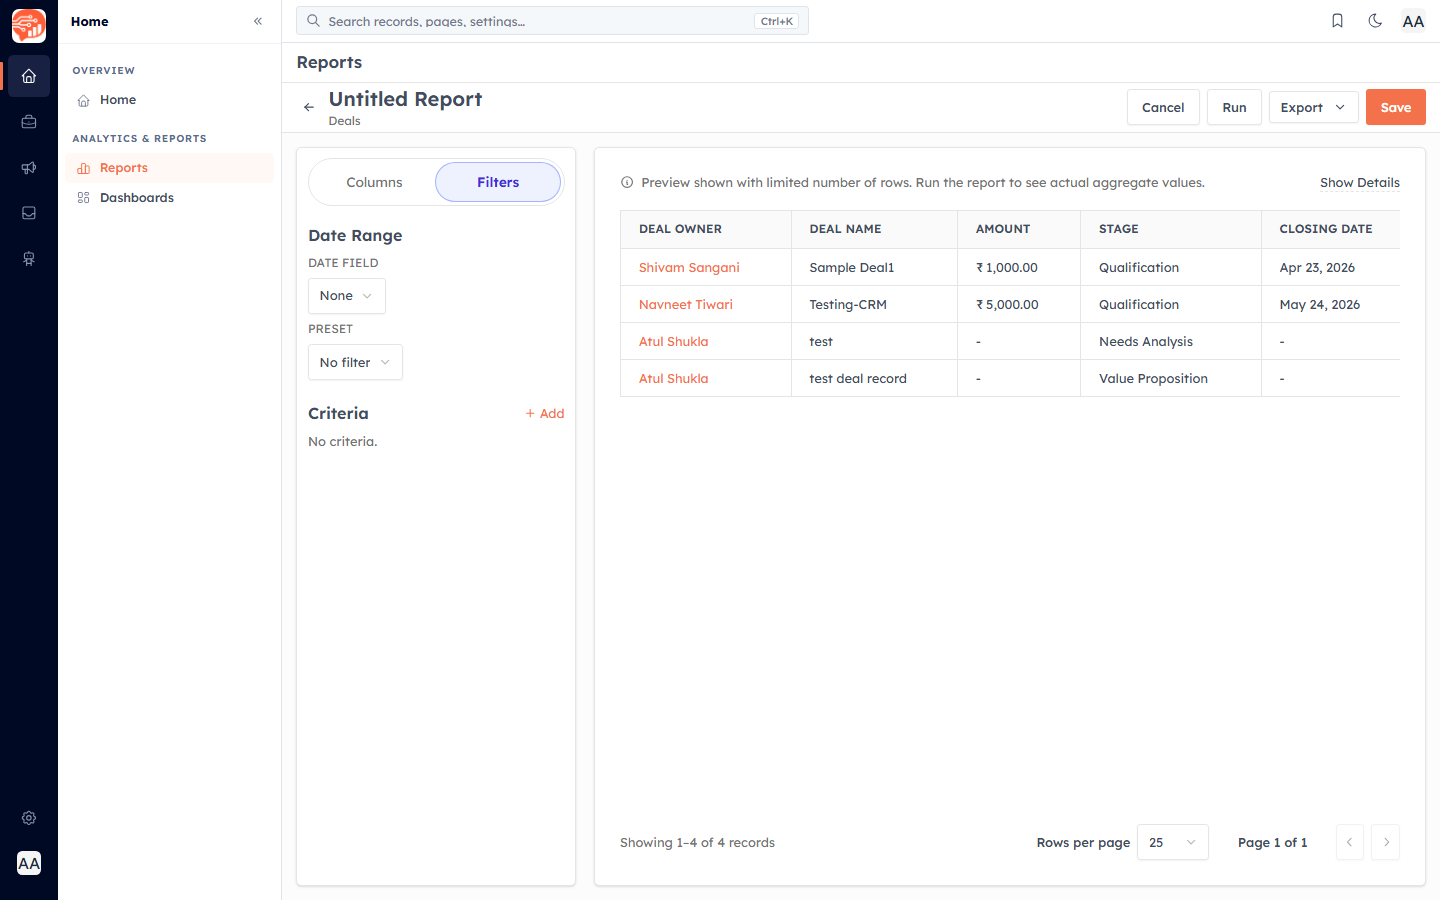Click Showing 1–4 of 4 records text
The height and width of the screenshot is (900, 1440).
tap(697, 842)
